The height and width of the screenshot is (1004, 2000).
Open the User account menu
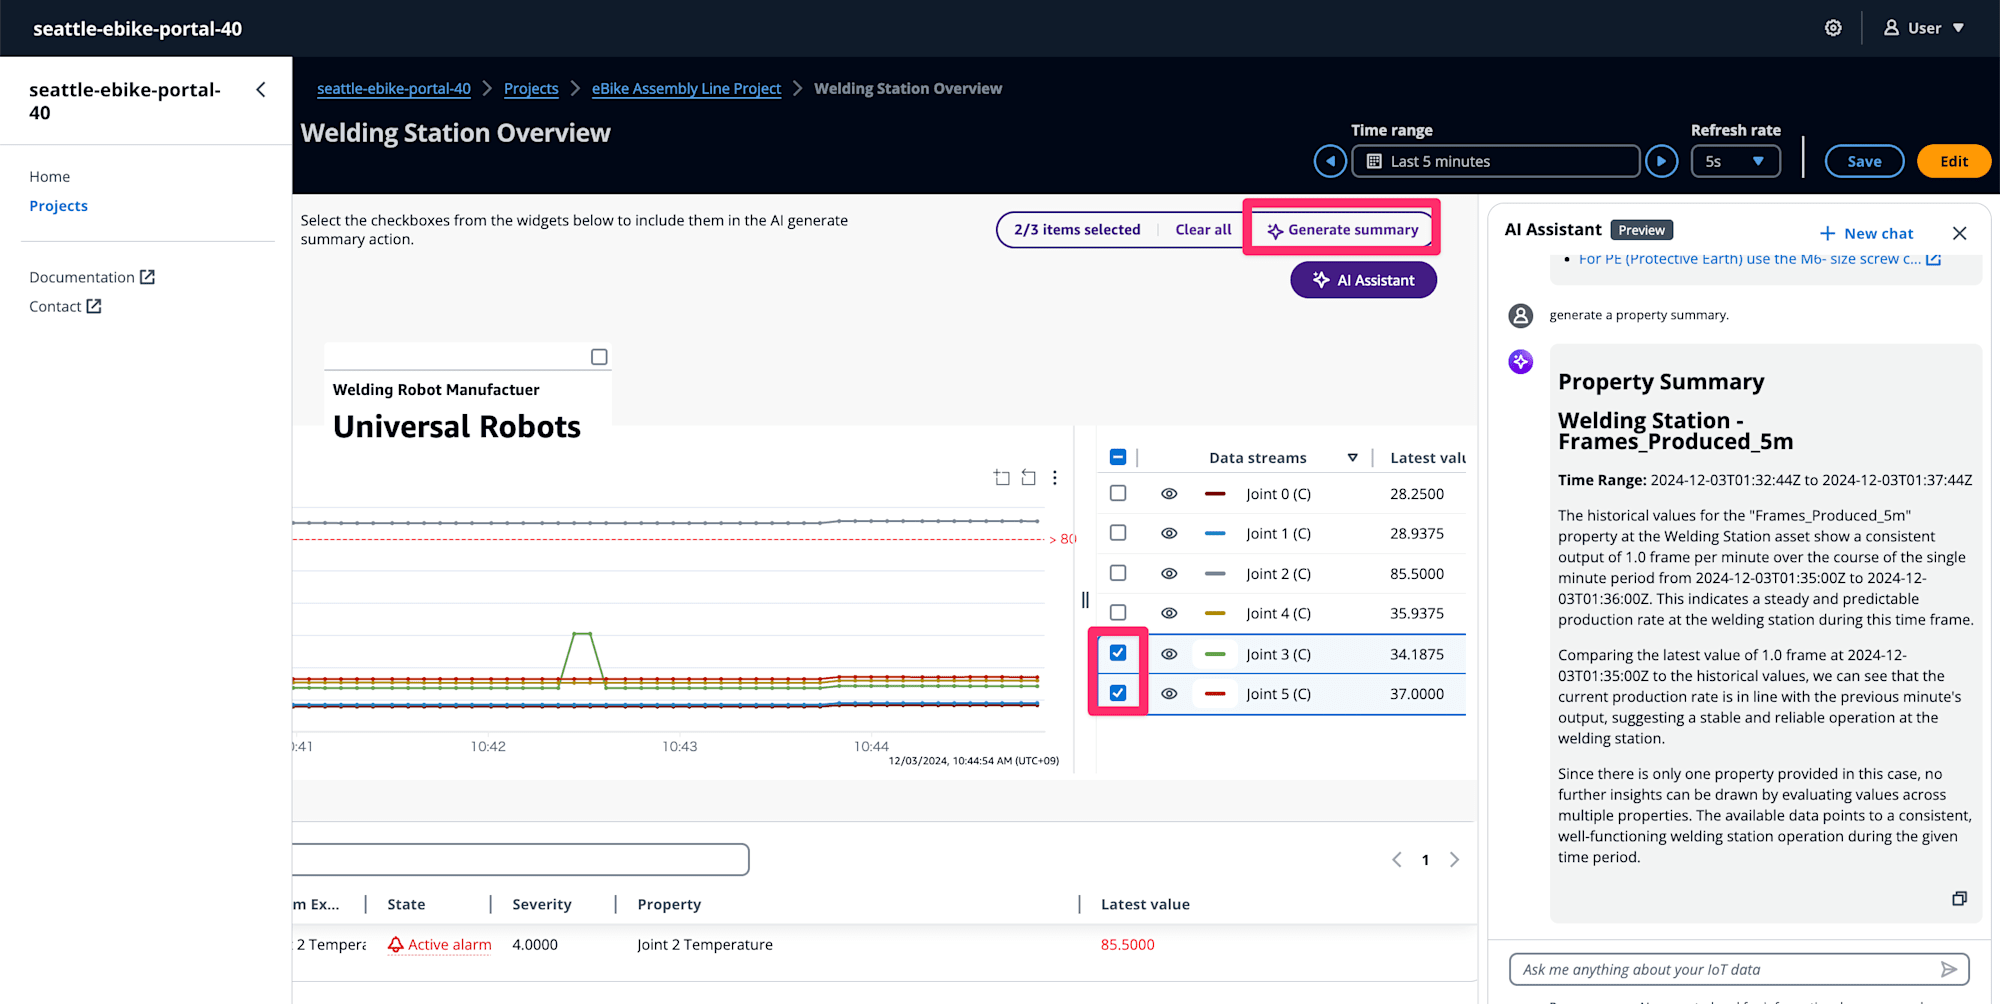click(1924, 28)
